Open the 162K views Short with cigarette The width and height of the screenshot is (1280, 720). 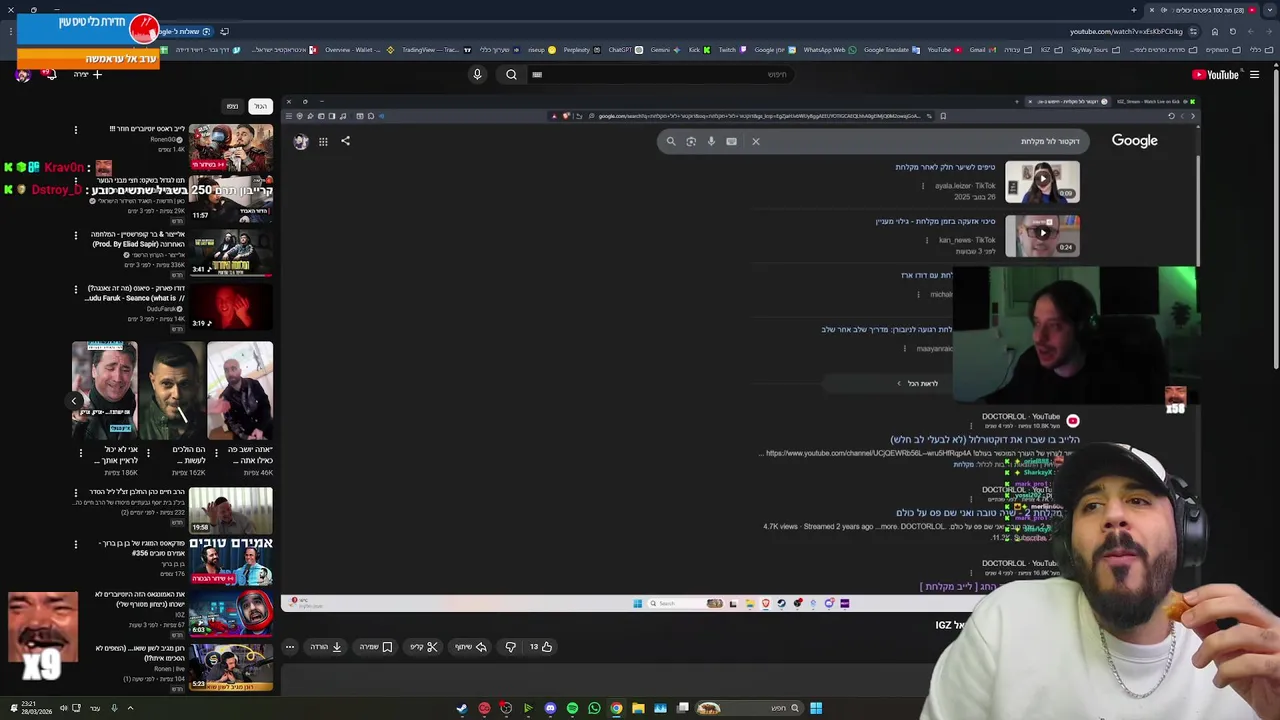click(x=172, y=391)
